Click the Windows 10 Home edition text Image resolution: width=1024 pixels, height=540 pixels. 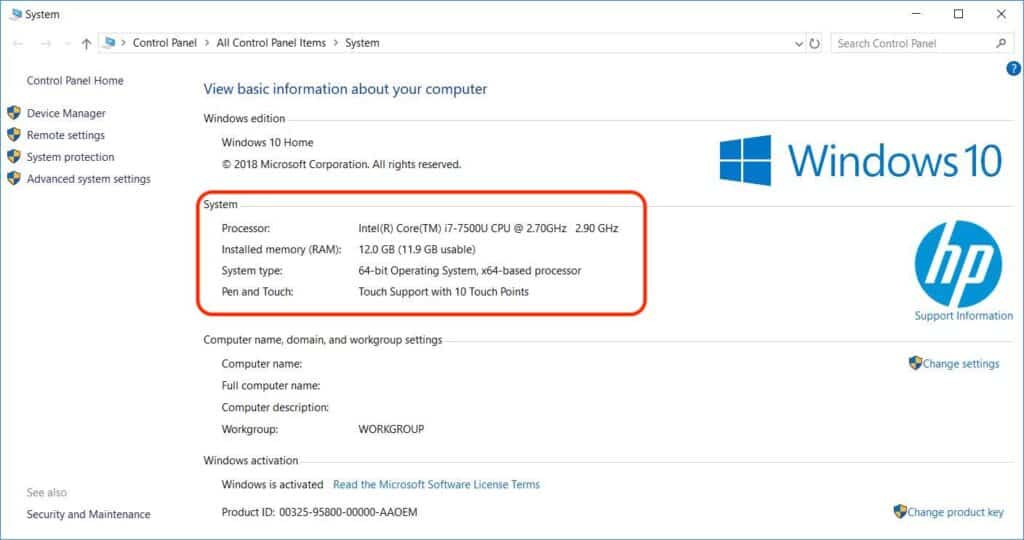267,142
